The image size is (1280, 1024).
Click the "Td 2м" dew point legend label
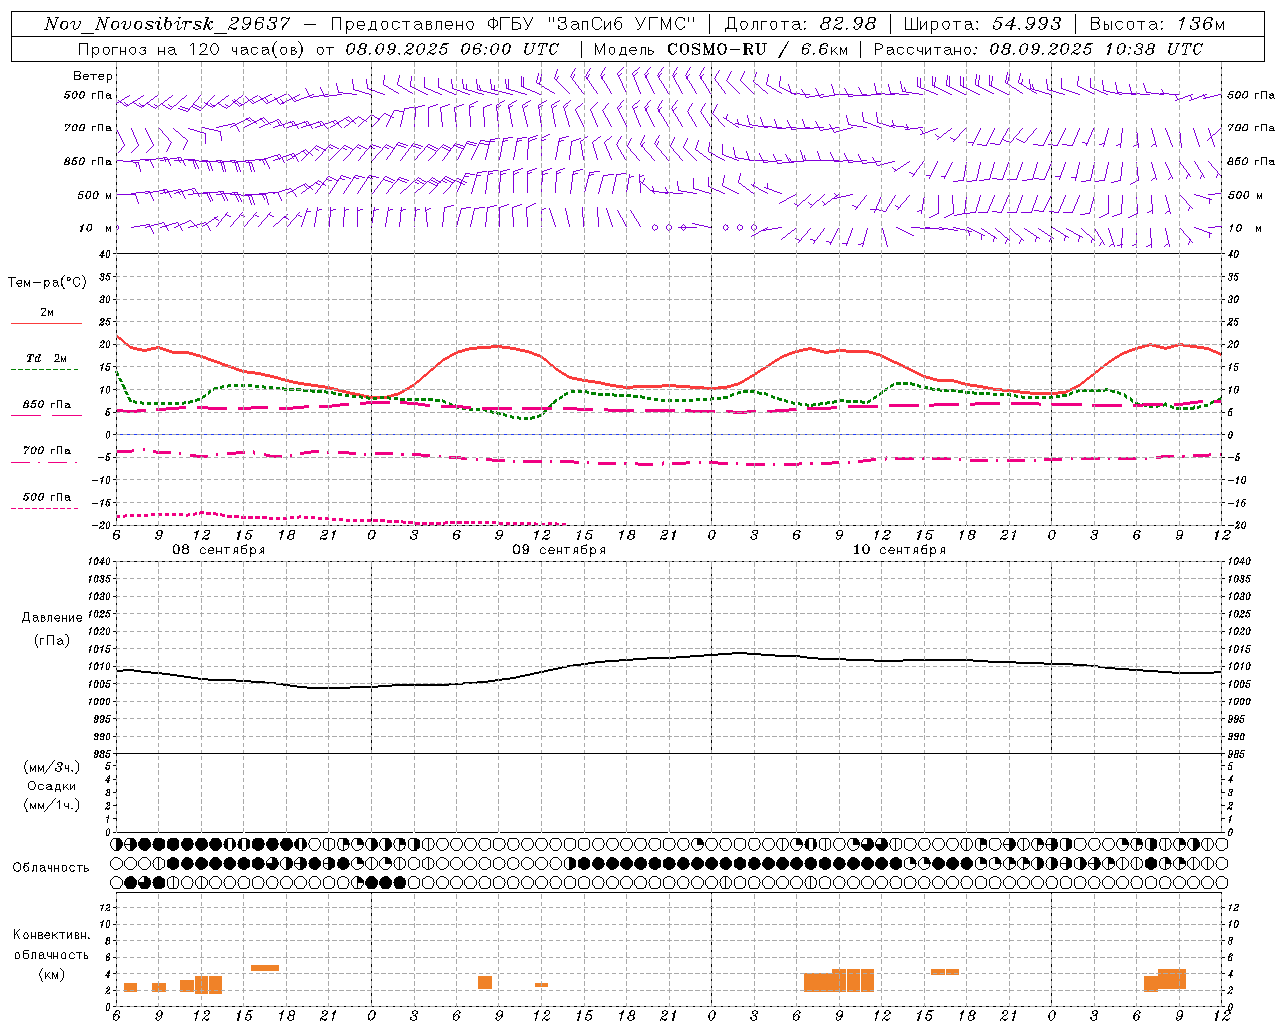pyautogui.click(x=47, y=358)
